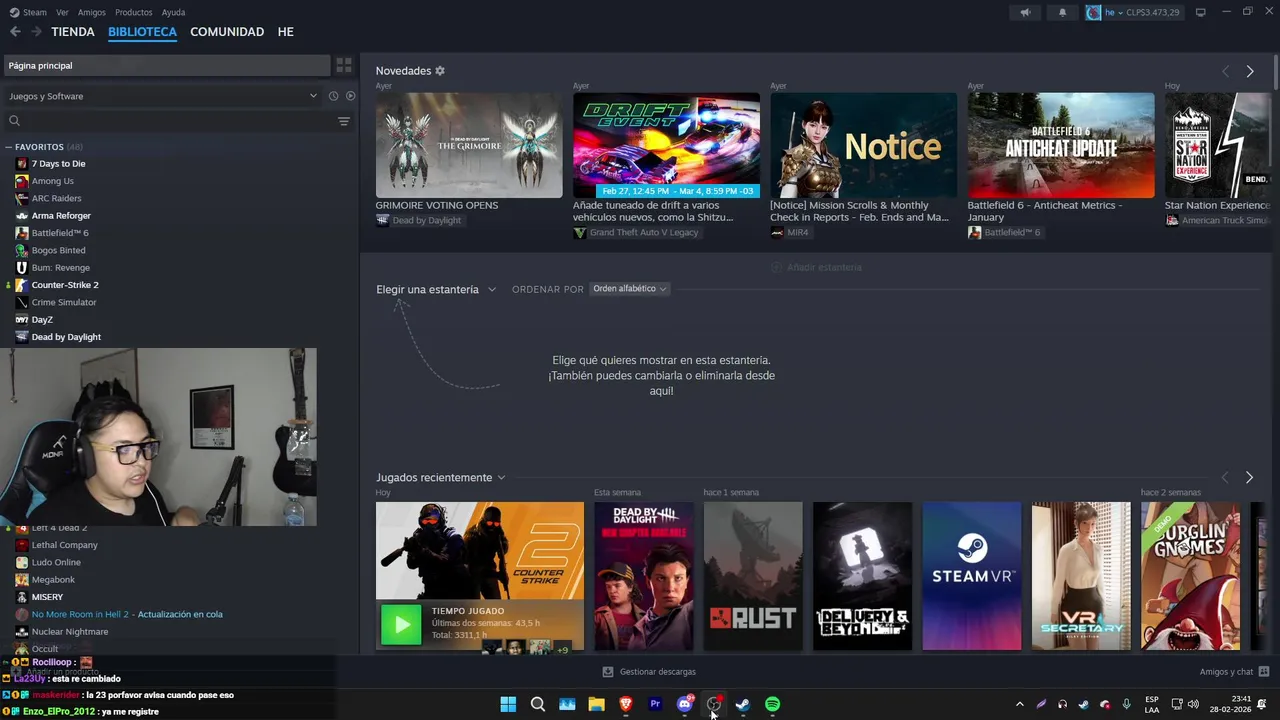The height and width of the screenshot is (720, 1280).
Task: Open GRIMOIRE VOTING OPENS news thumbnail
Action: click(x=469, y=145)
